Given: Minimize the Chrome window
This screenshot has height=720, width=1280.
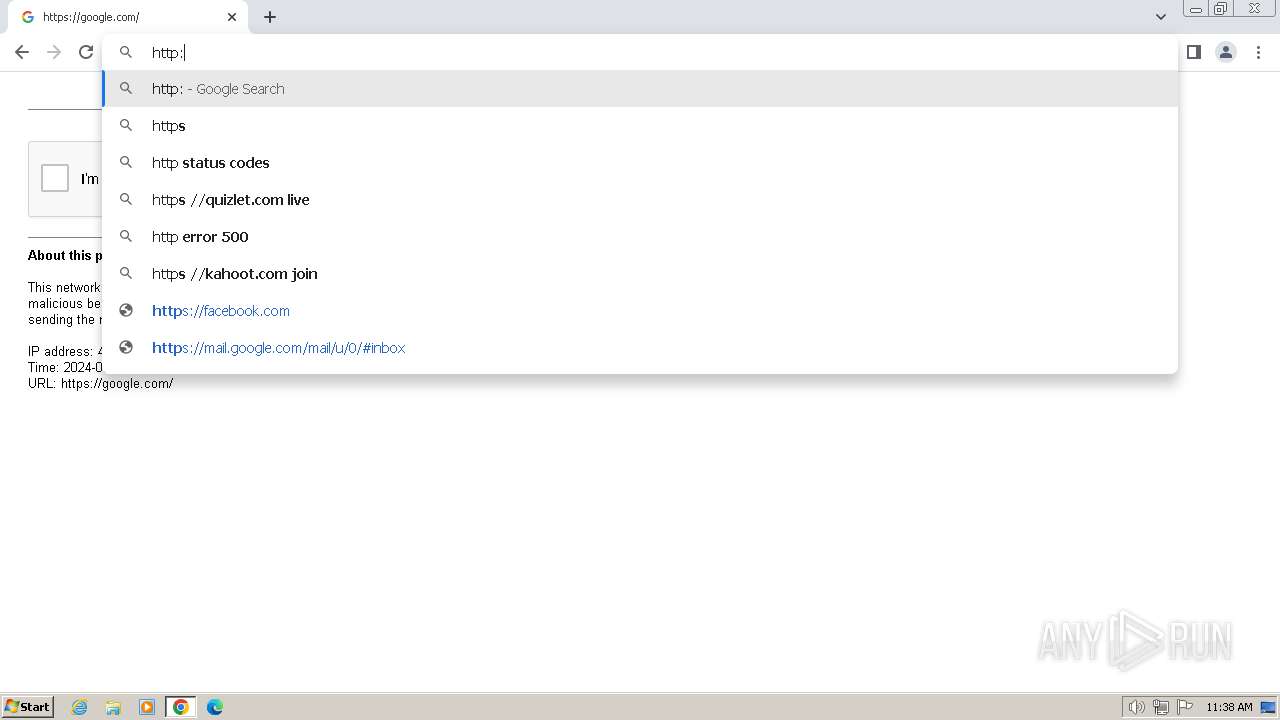Looking at the screenshot, I should 1196,8.
